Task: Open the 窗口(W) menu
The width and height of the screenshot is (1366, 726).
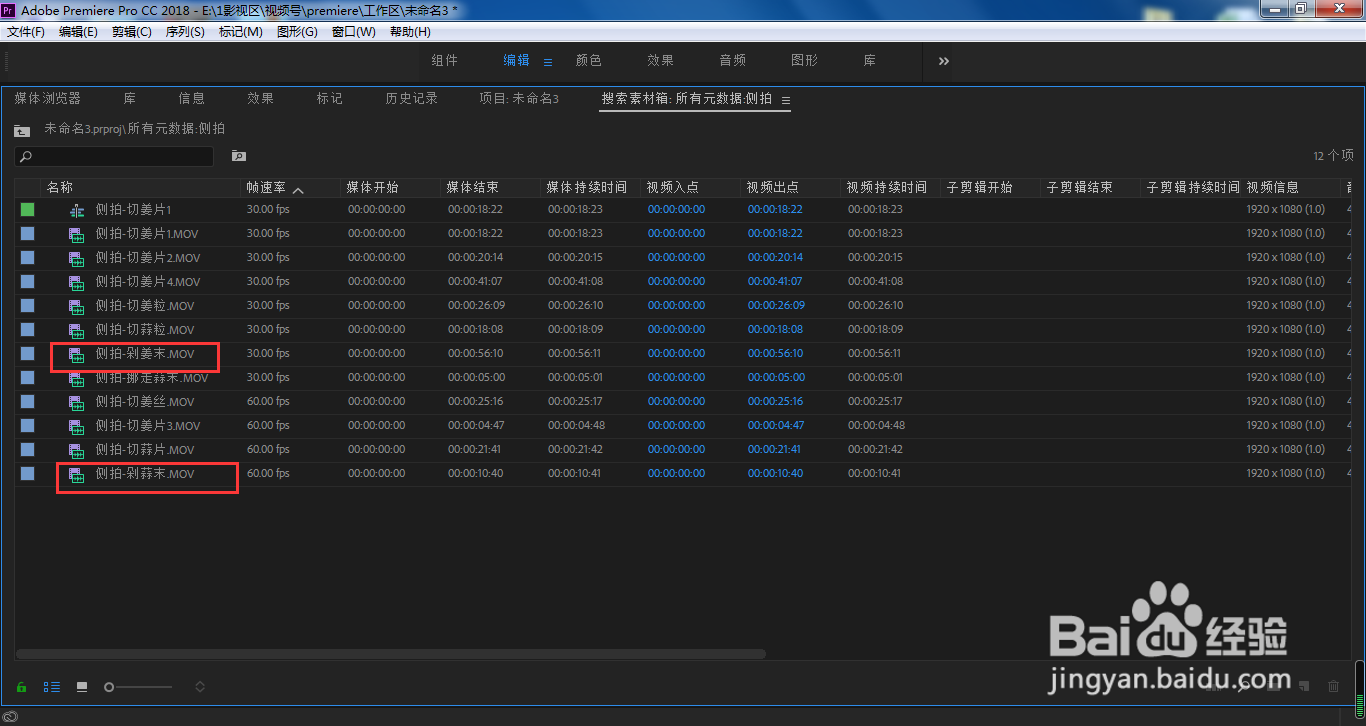Action: click(354, 32)
